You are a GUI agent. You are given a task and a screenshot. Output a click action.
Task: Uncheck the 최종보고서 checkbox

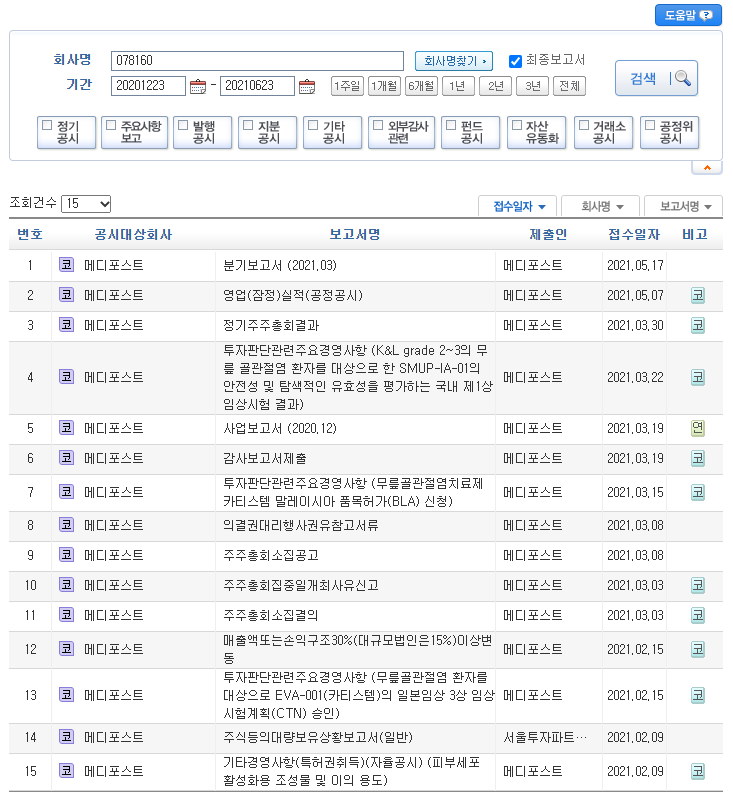point(515,61)
